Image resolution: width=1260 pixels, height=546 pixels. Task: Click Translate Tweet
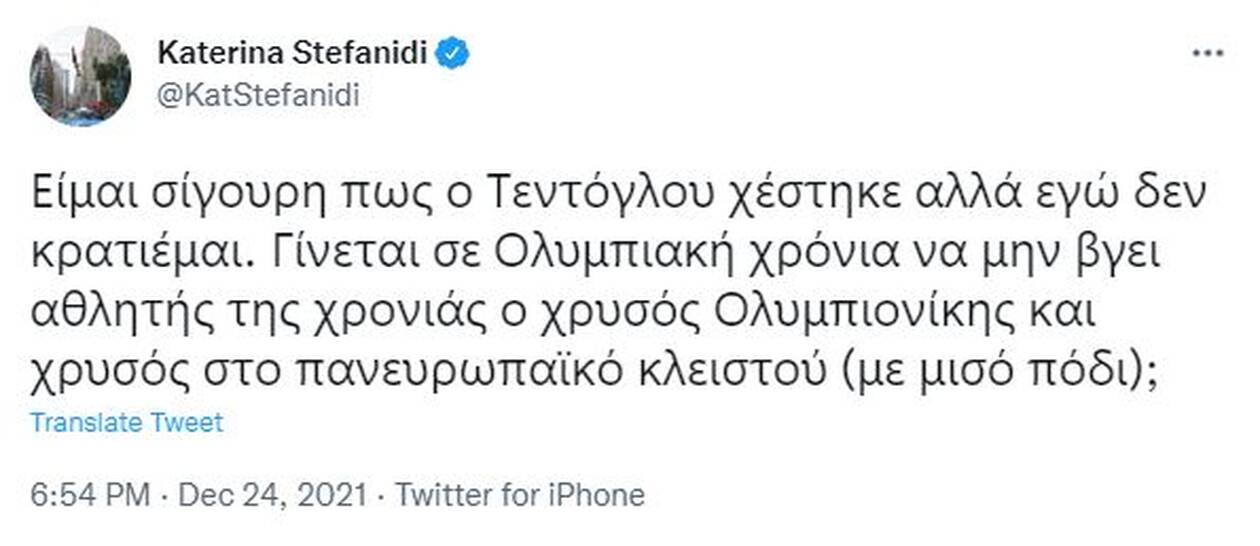(126, 422)
